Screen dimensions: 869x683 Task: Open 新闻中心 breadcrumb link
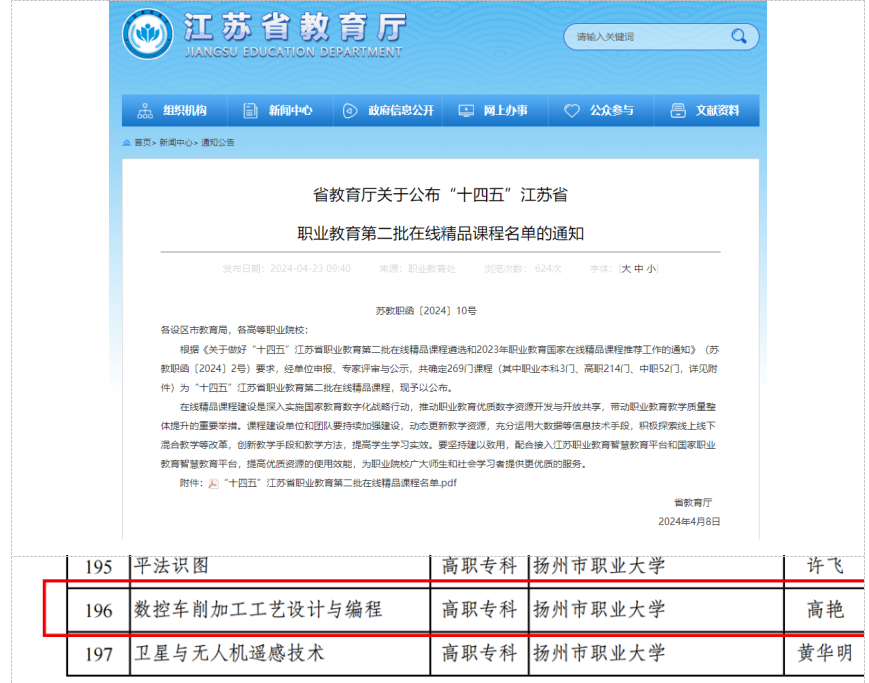pos(177,143)
